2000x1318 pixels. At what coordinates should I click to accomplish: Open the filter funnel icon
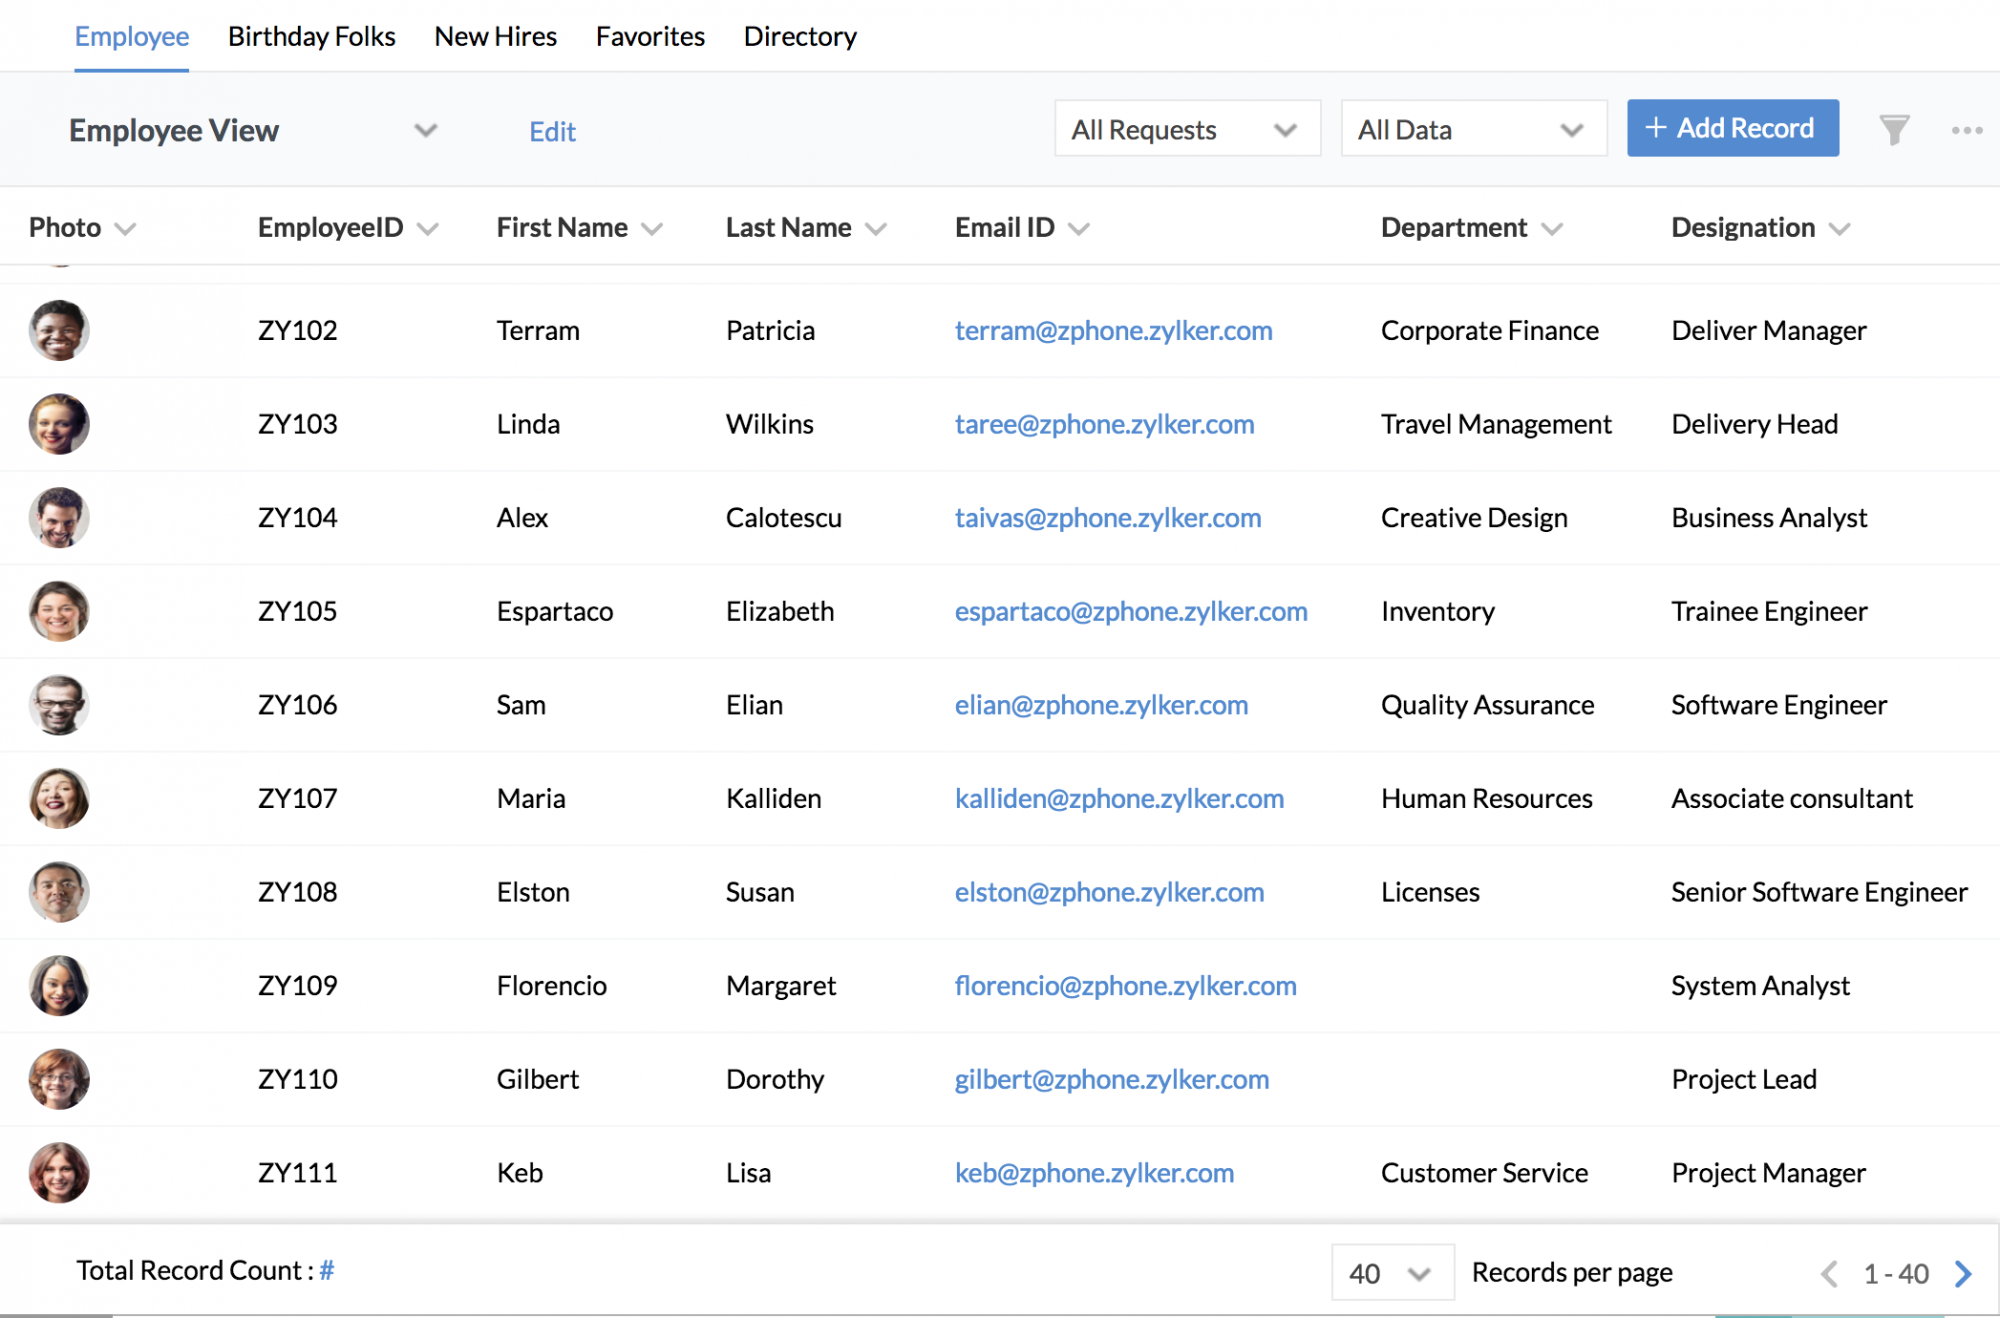pos(1893,130)
